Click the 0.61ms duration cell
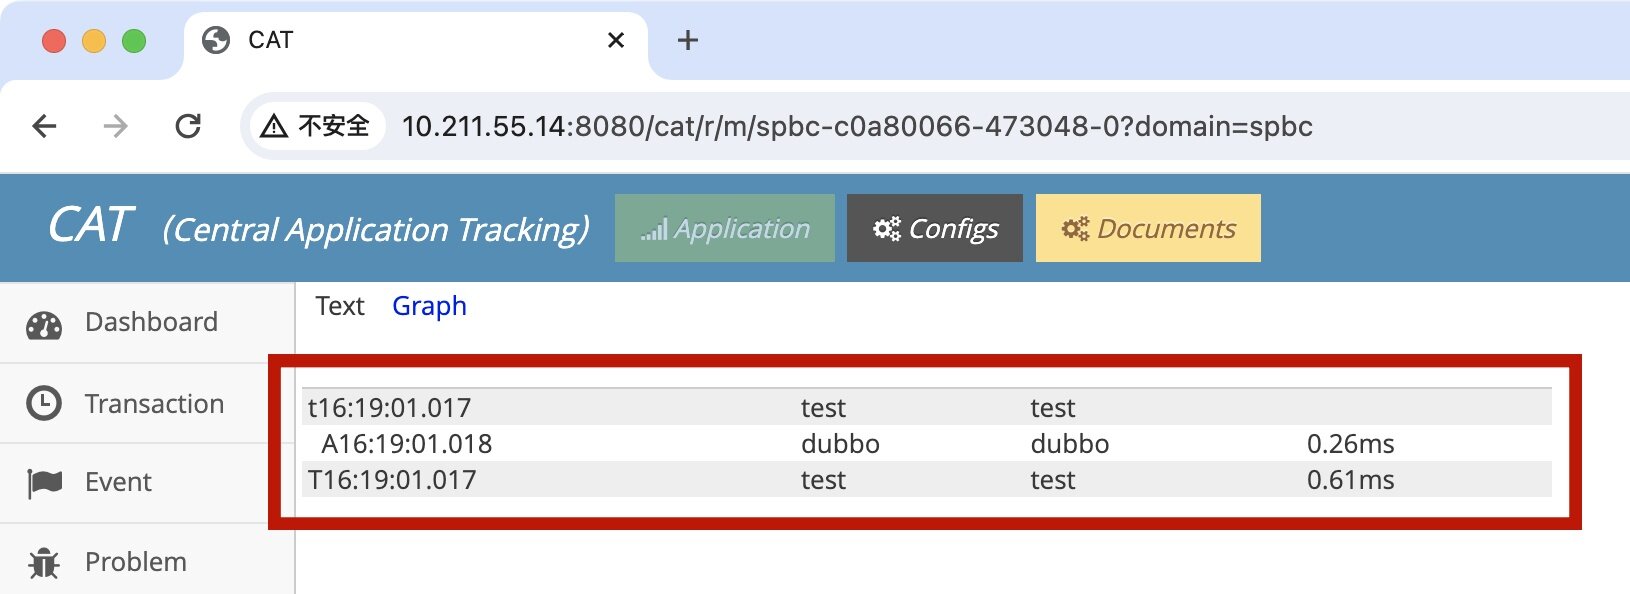The width and height of the screenshot is (1630, 594). coord(1350,480)
